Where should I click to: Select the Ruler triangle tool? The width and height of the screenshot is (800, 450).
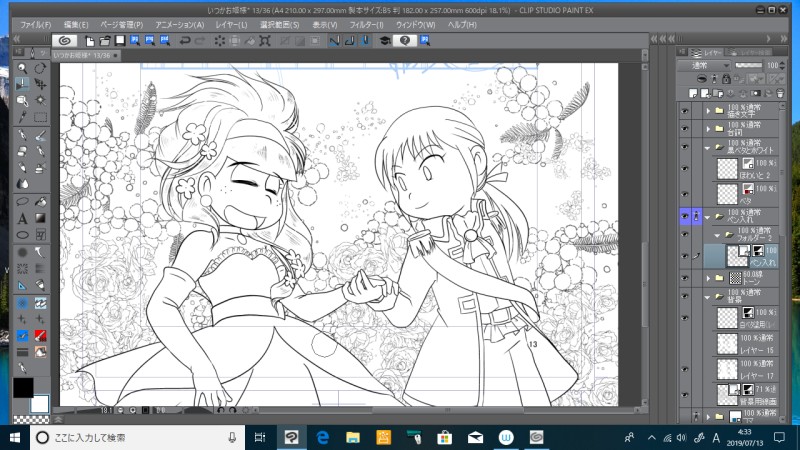click(x=22, y=285)
